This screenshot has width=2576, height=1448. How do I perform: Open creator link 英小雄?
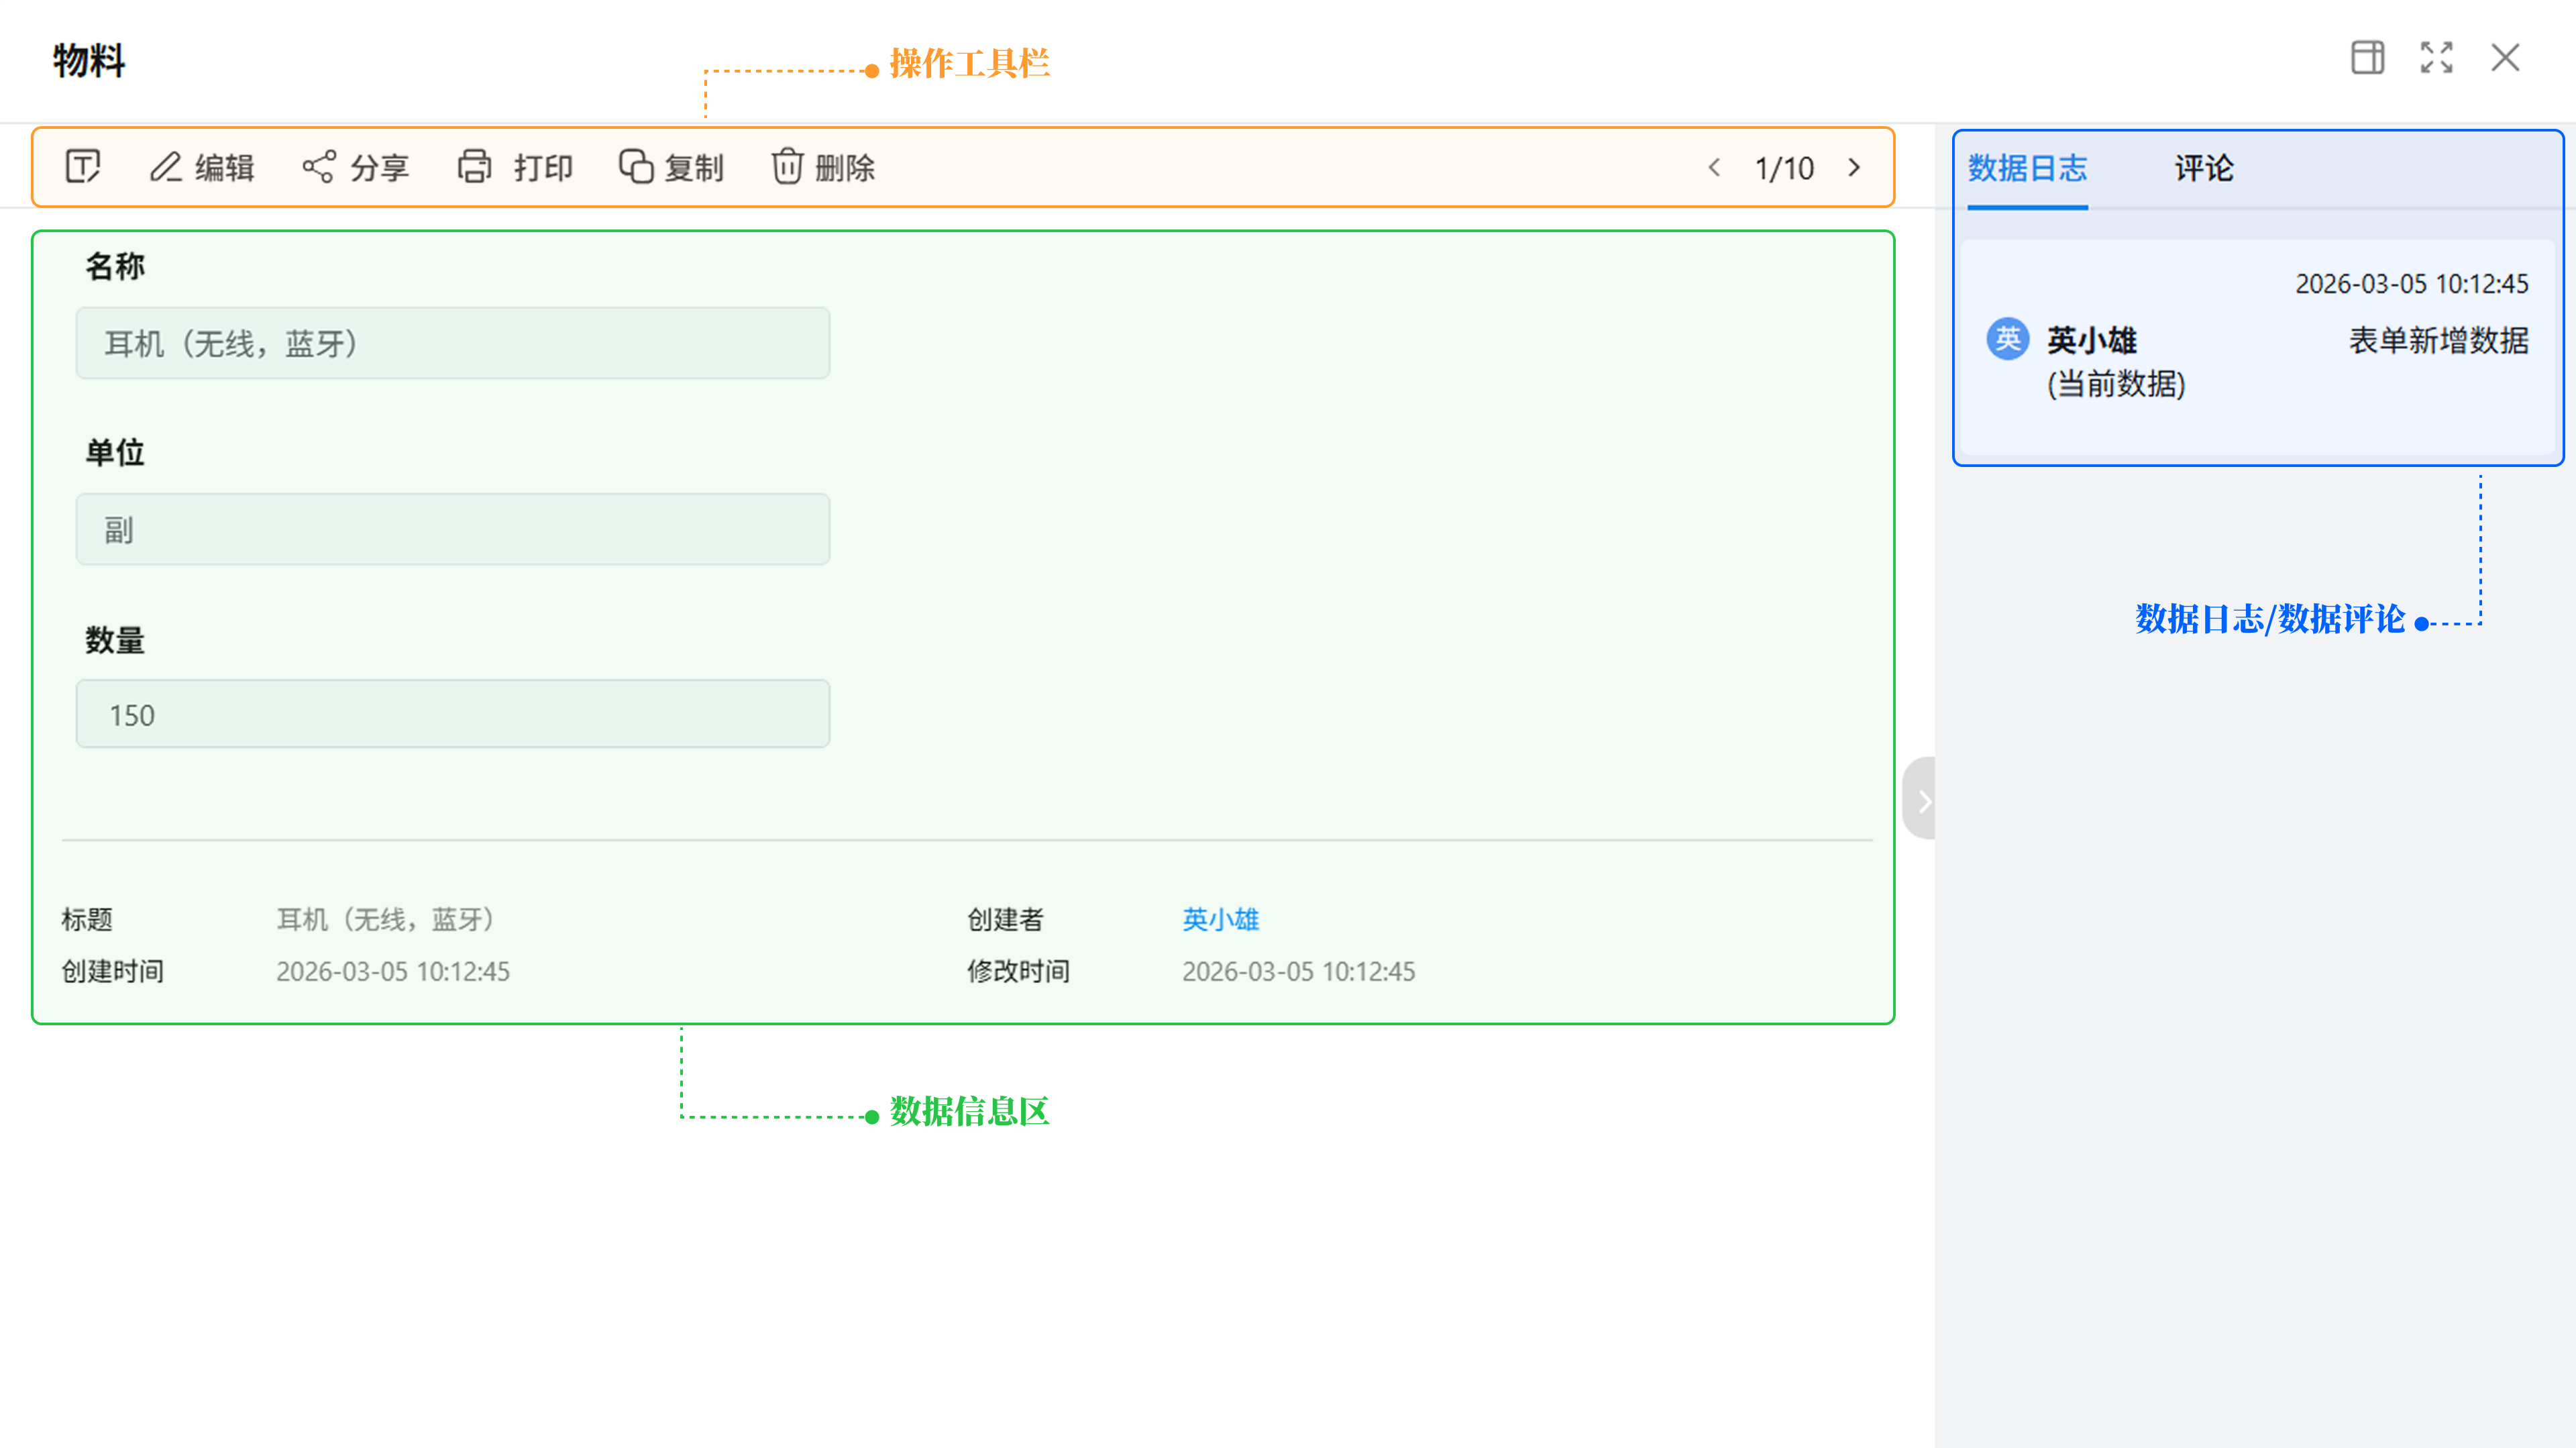(x=1220, y=919)
